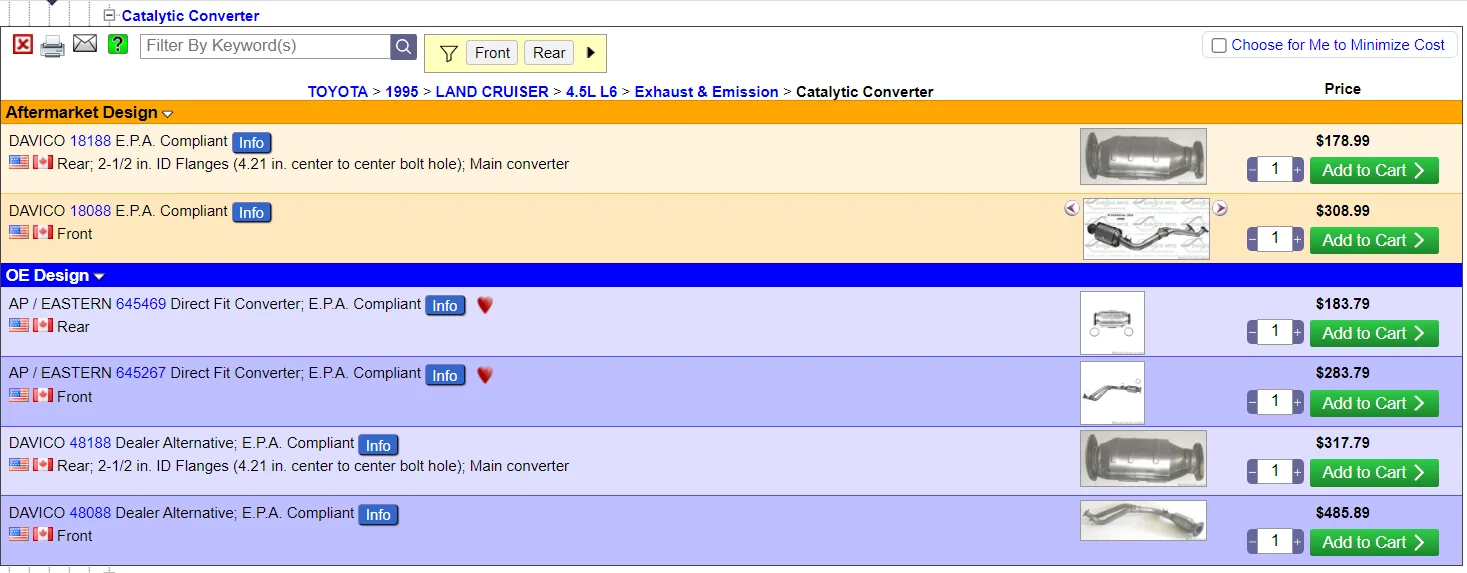Open Info for DAVICO 48188
This screenshot has height=573, width=1467.
tap(378, 446)
